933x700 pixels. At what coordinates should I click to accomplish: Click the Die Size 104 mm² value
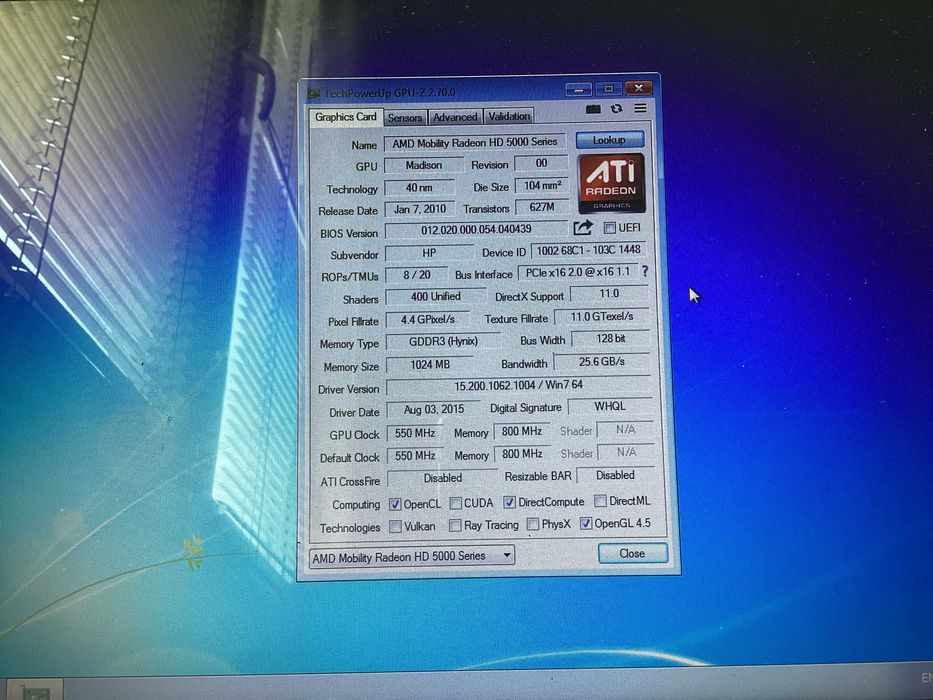541,186
